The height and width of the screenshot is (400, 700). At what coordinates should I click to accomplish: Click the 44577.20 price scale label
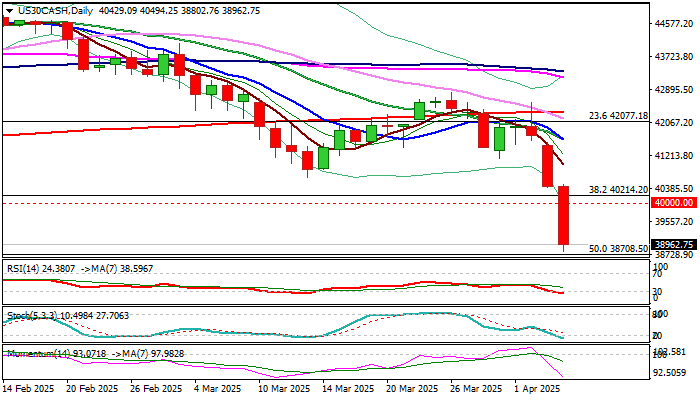pyautogui.click(x=675, y=23)
